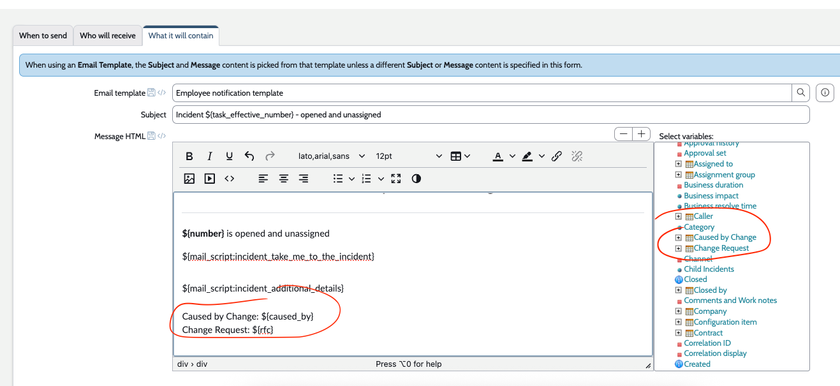Viewport: 840px width, 386px height.
Task: Redo the last undone edit
Action: [x=269, y=156]
